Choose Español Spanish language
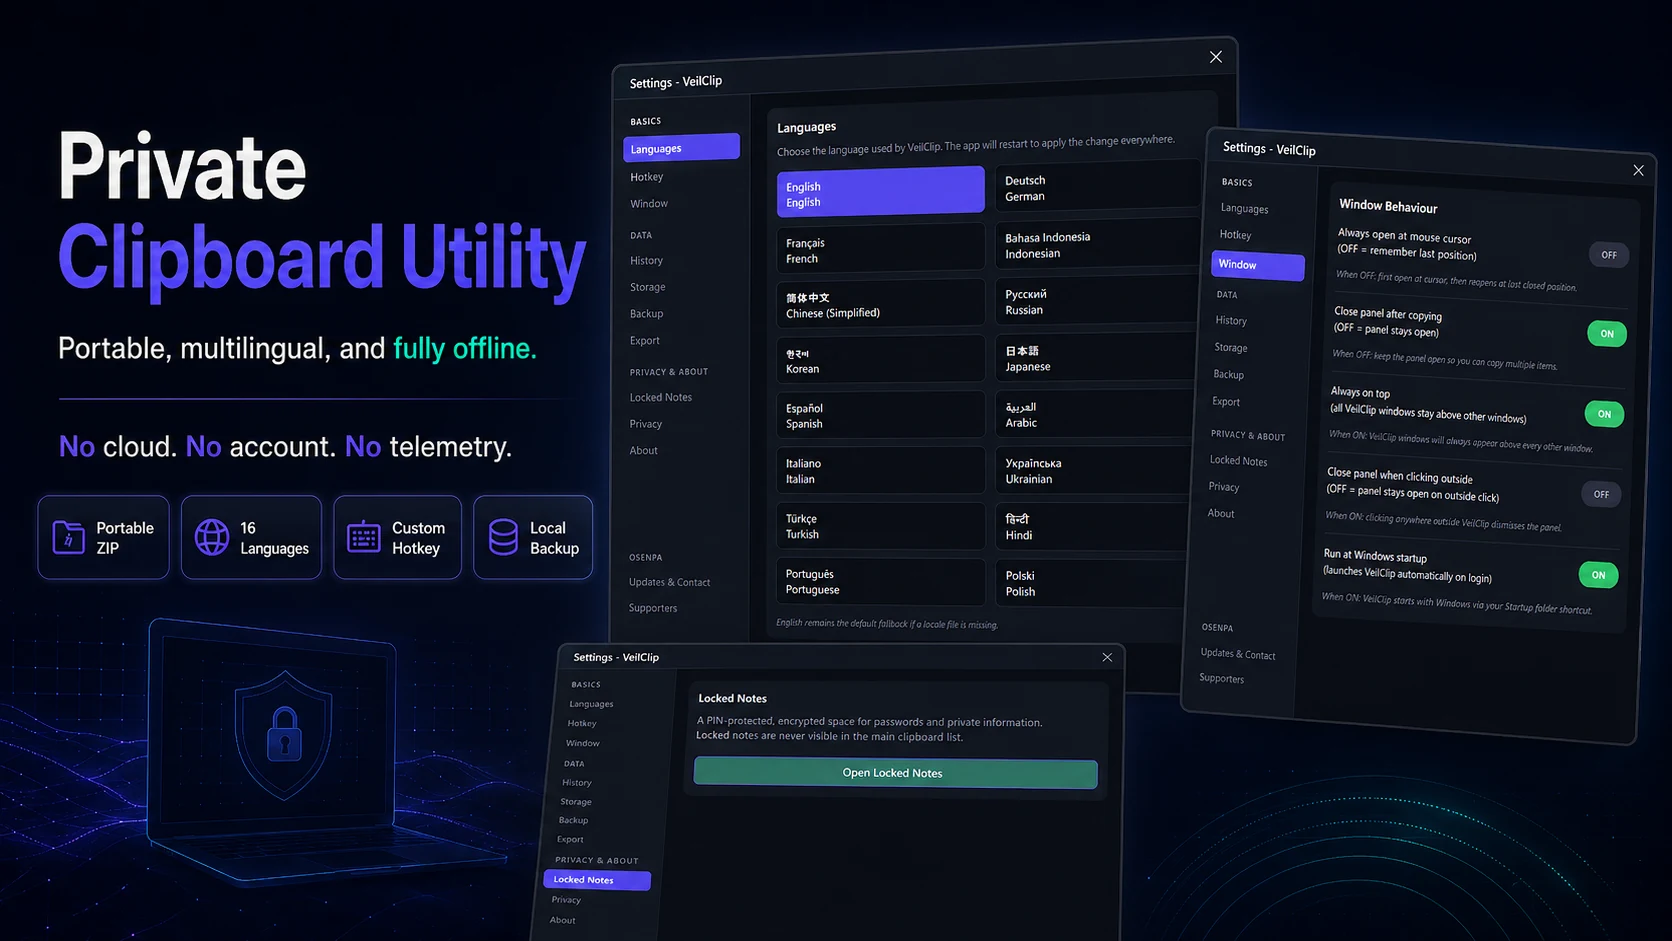 pos(880,415)
